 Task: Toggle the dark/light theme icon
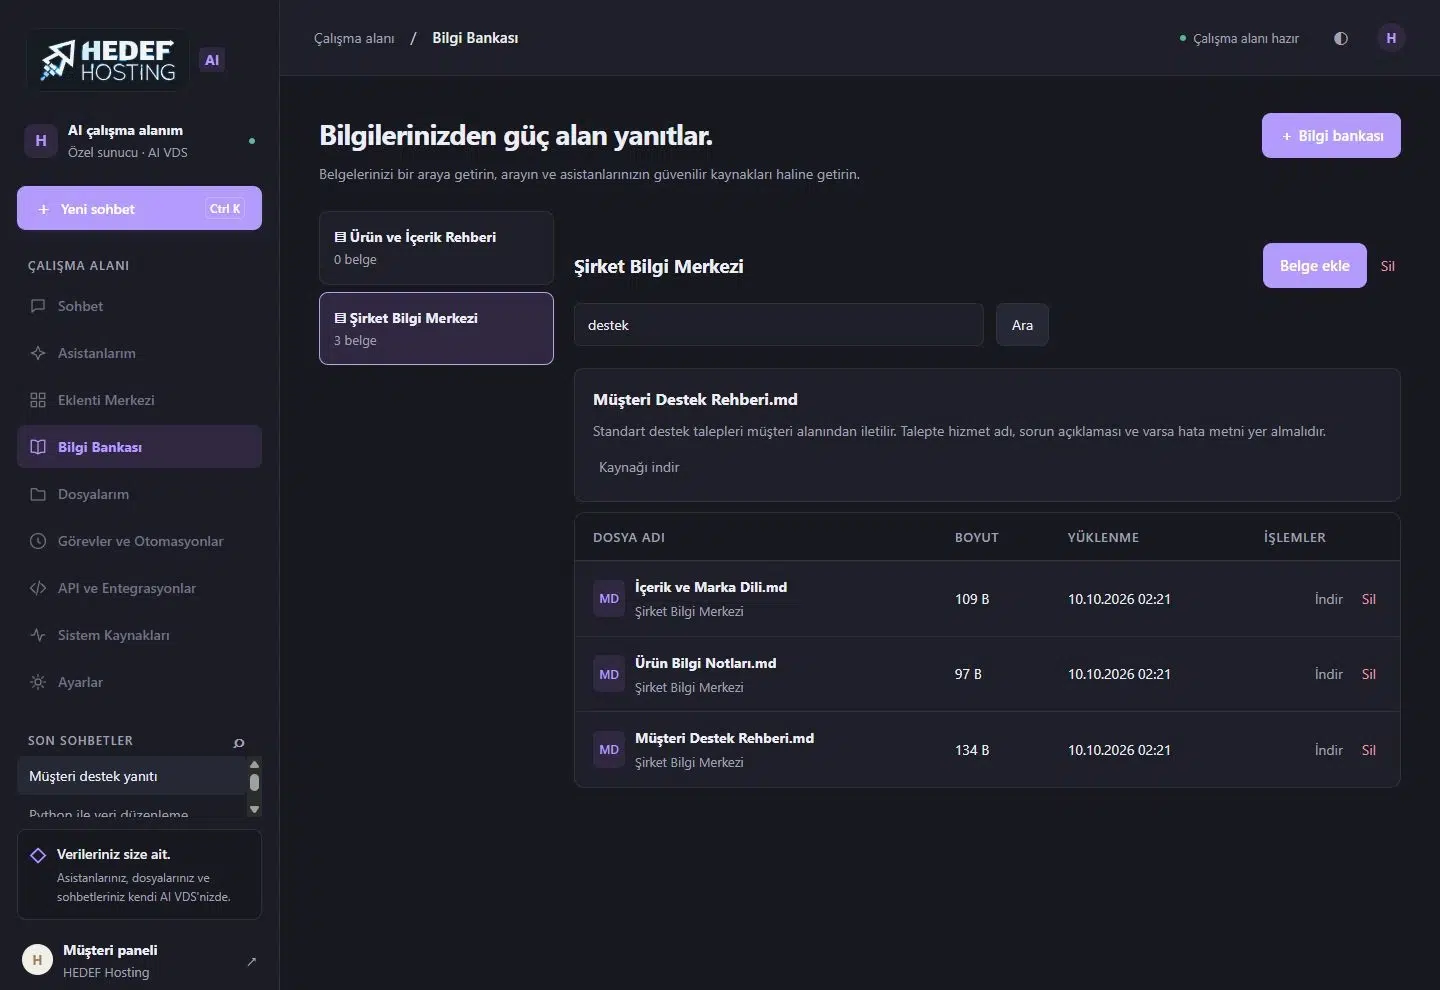1341,38
